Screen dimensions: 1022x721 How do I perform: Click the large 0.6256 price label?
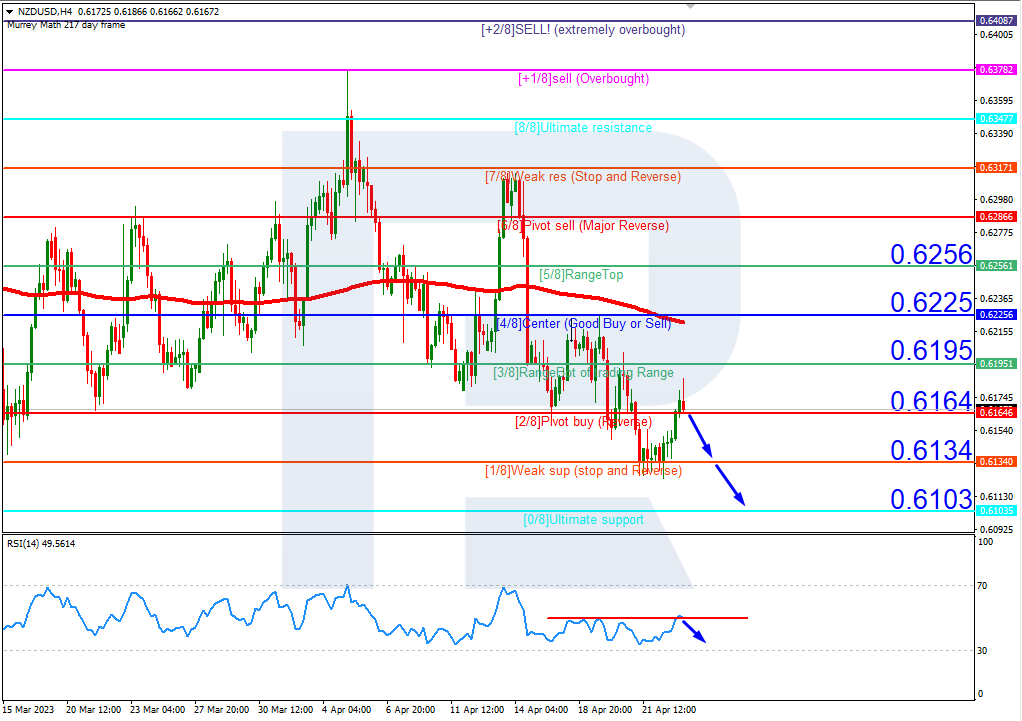tap(931, 254)
